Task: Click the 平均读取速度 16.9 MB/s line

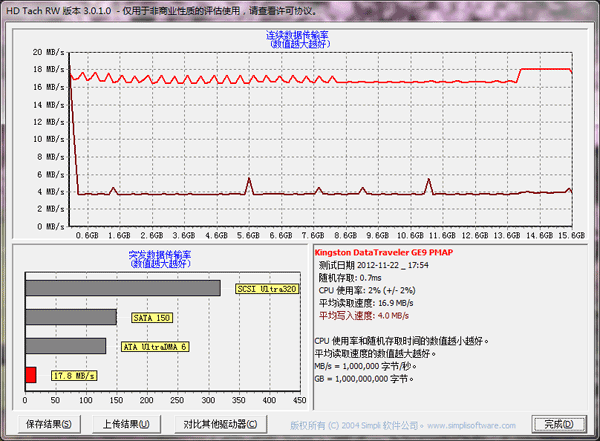Action: pyautogui.click(x=366, y=303)
